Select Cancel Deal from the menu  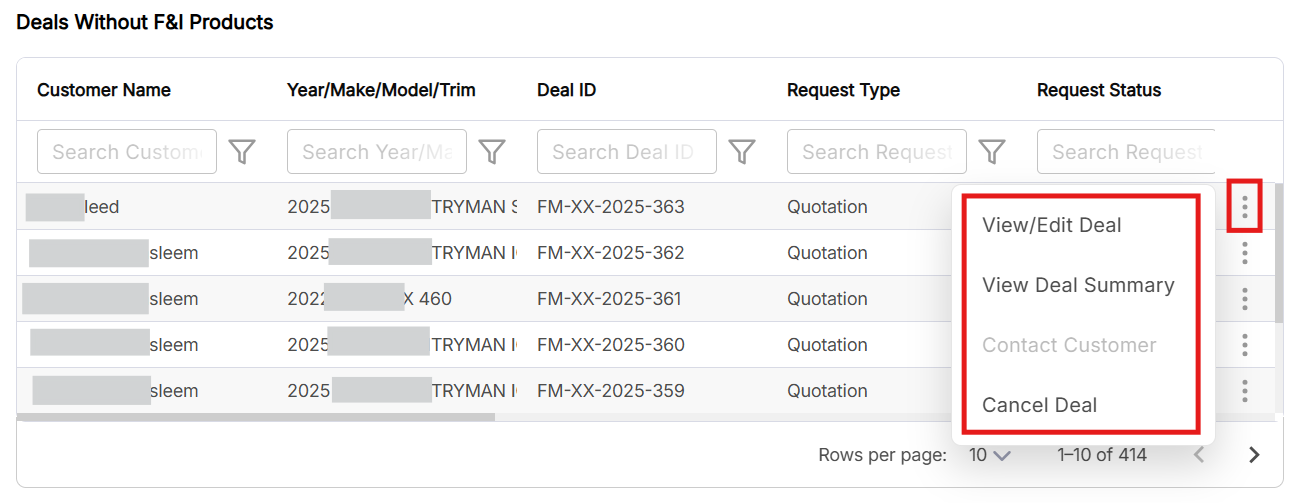(x=1039, y=405)
